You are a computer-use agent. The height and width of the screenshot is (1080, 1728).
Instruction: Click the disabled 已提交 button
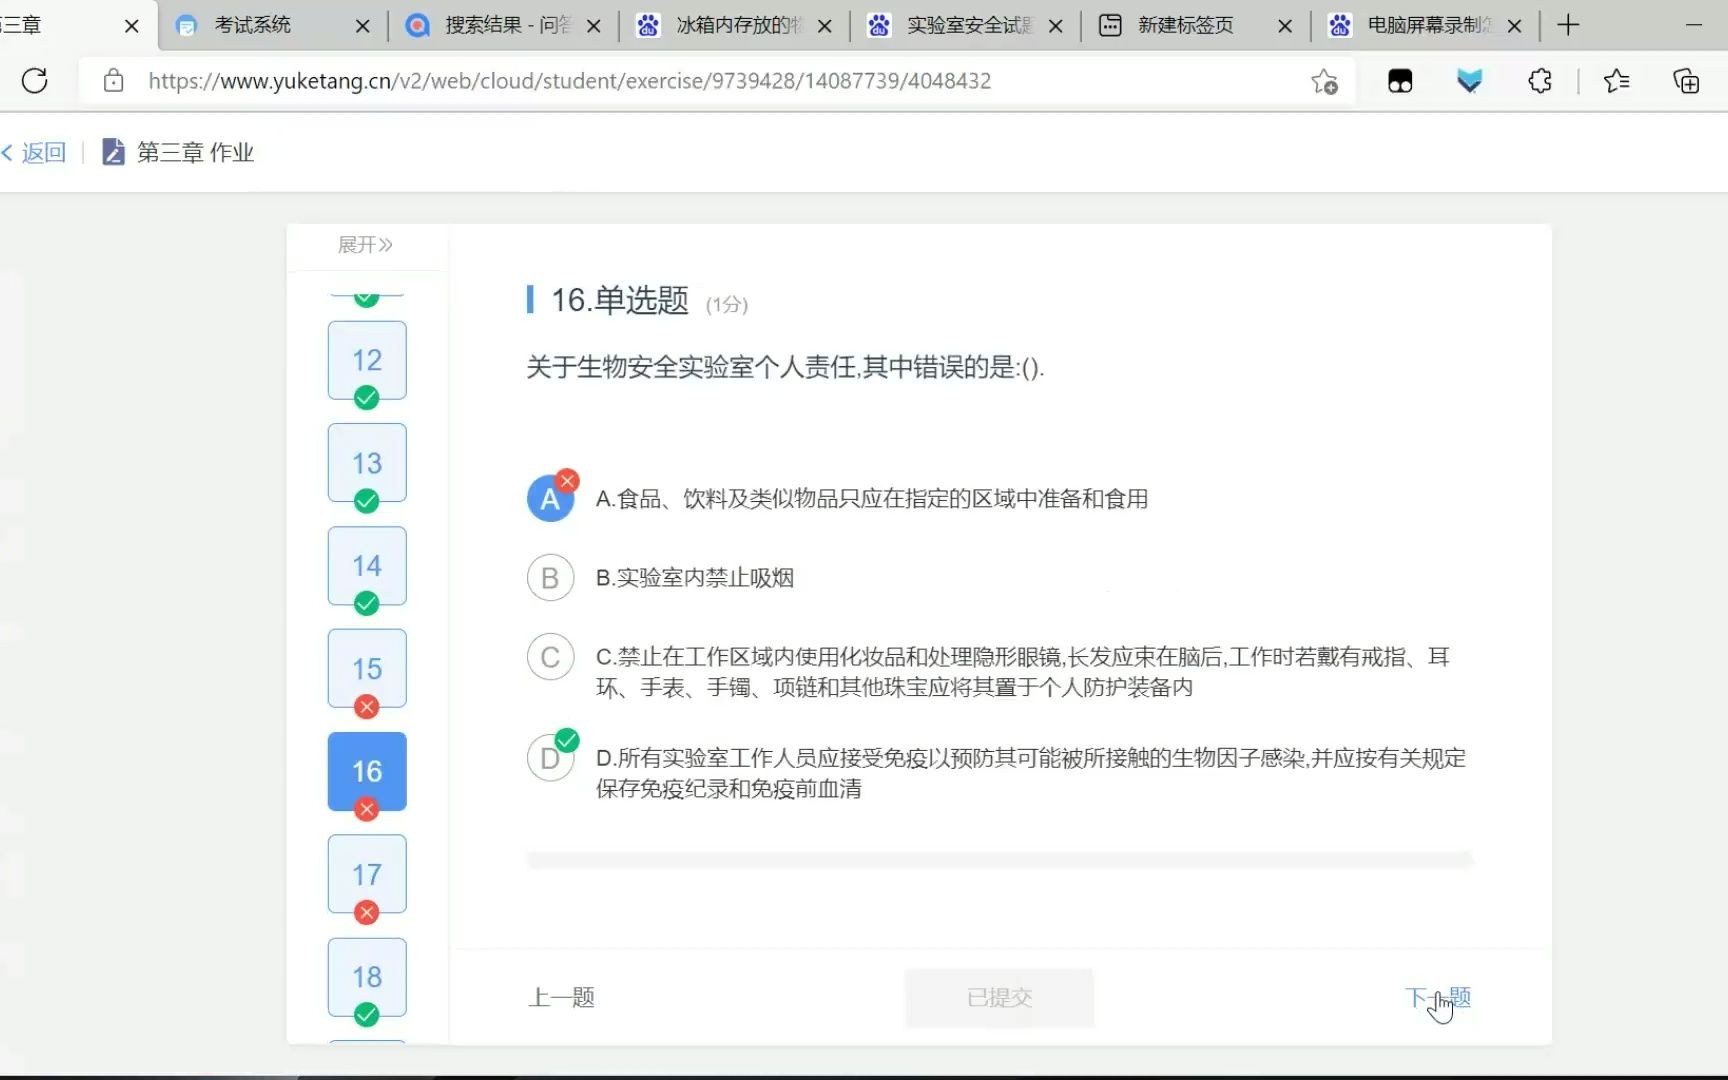coord(1000,997)
